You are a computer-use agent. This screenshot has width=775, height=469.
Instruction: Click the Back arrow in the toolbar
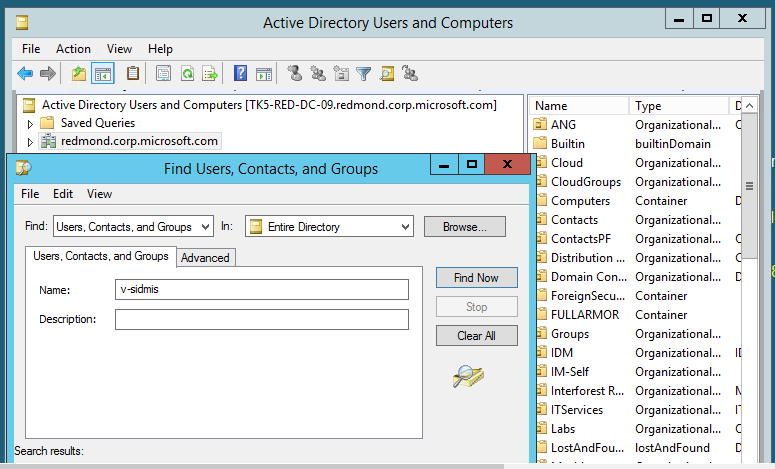coord(25,74)
